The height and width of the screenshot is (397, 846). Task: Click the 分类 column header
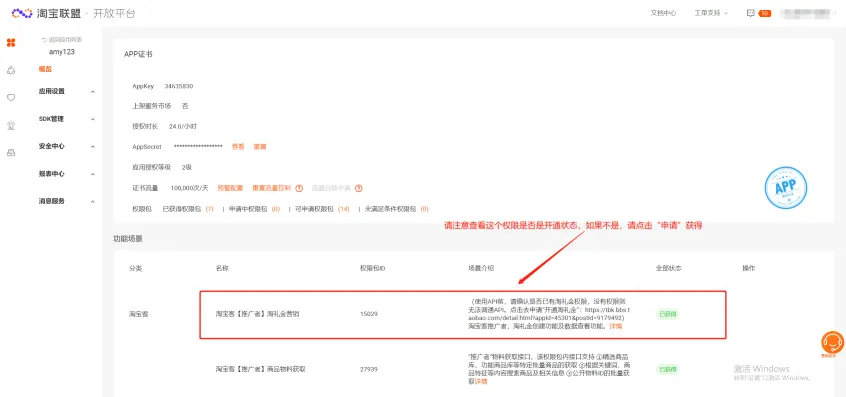point(135,268)
